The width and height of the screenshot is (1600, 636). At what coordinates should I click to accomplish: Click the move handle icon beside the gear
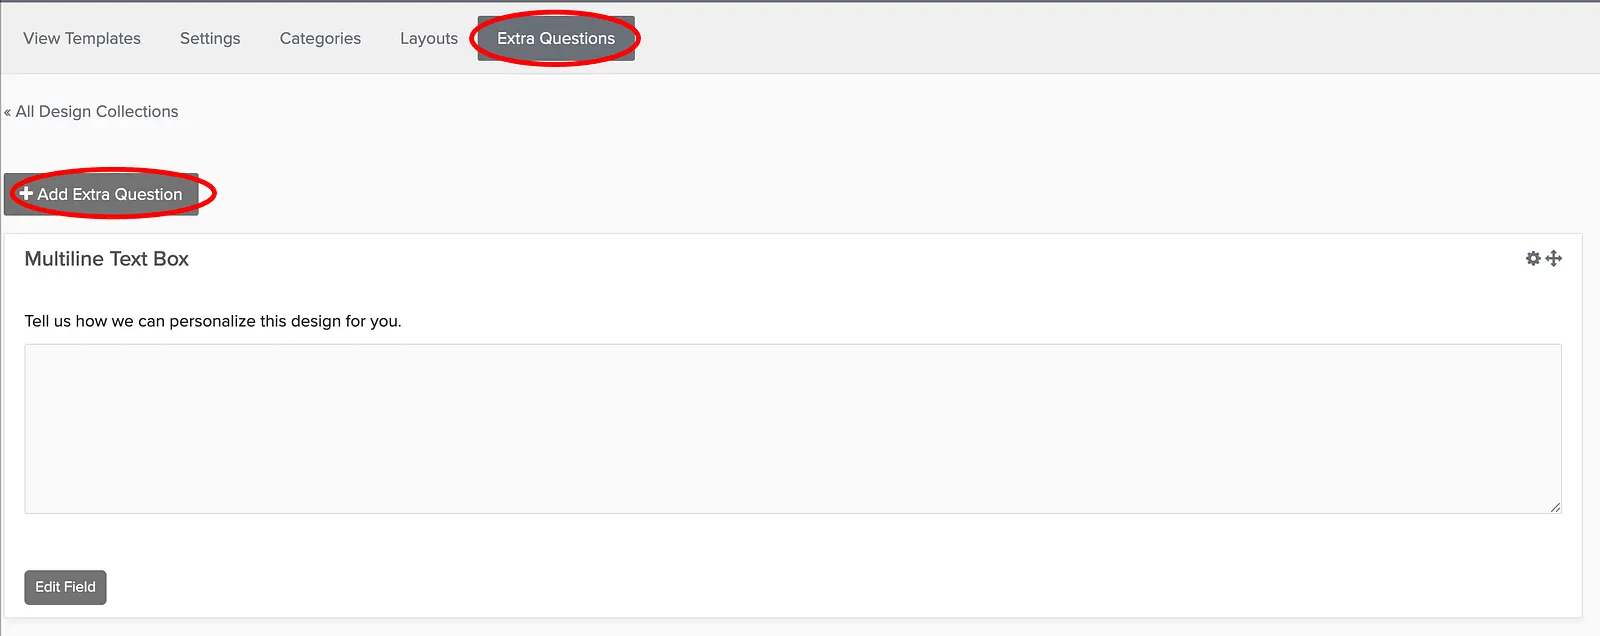[1554, 258]
